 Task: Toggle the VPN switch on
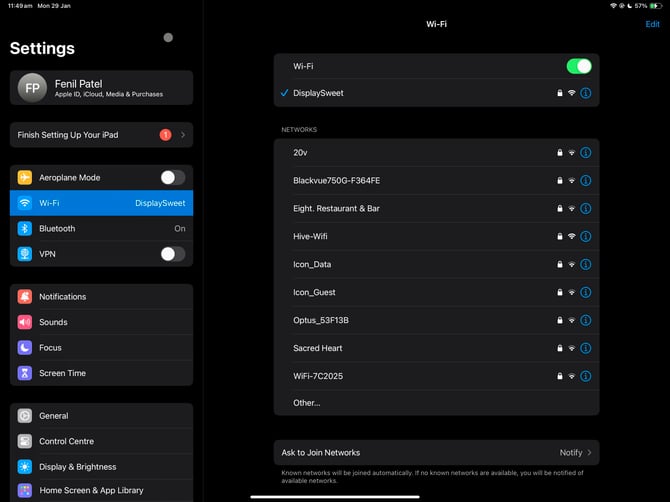click(172, 254)
